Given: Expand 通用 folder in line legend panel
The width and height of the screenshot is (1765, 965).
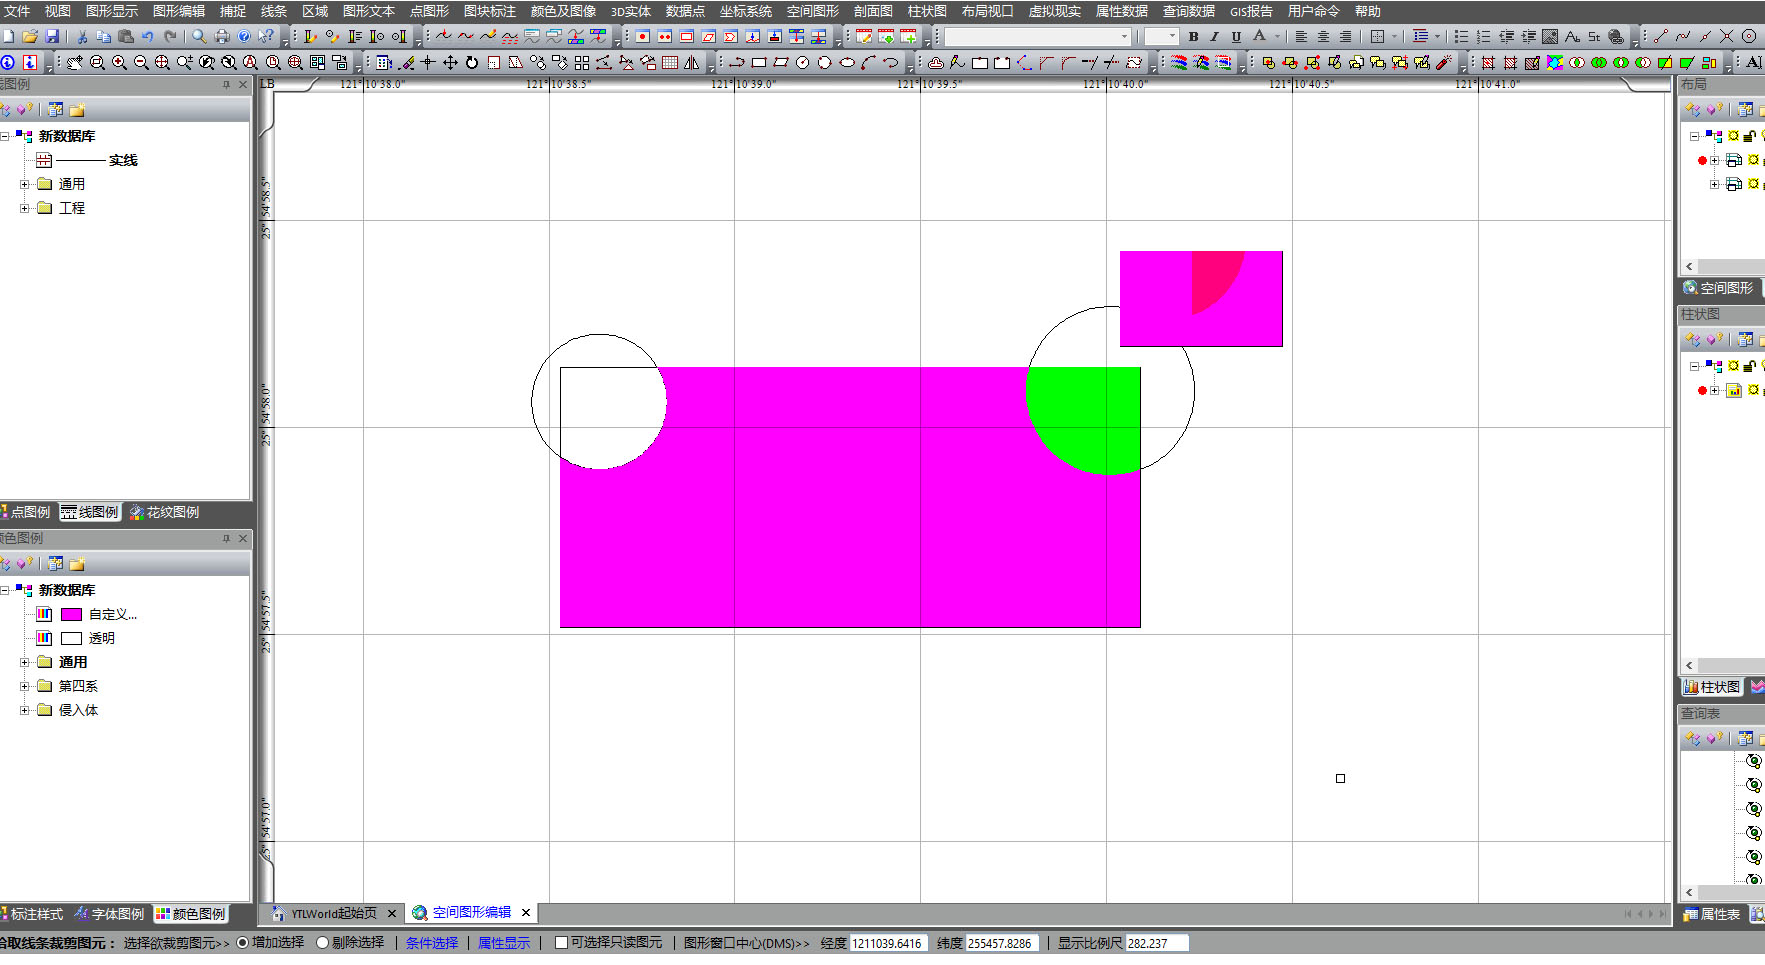Looking at the screenshot, I should (25, 184).
